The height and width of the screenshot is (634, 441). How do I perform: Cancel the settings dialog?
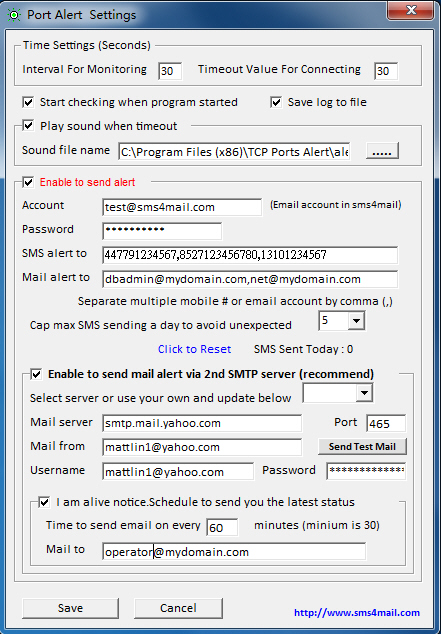tap(178, 608)
